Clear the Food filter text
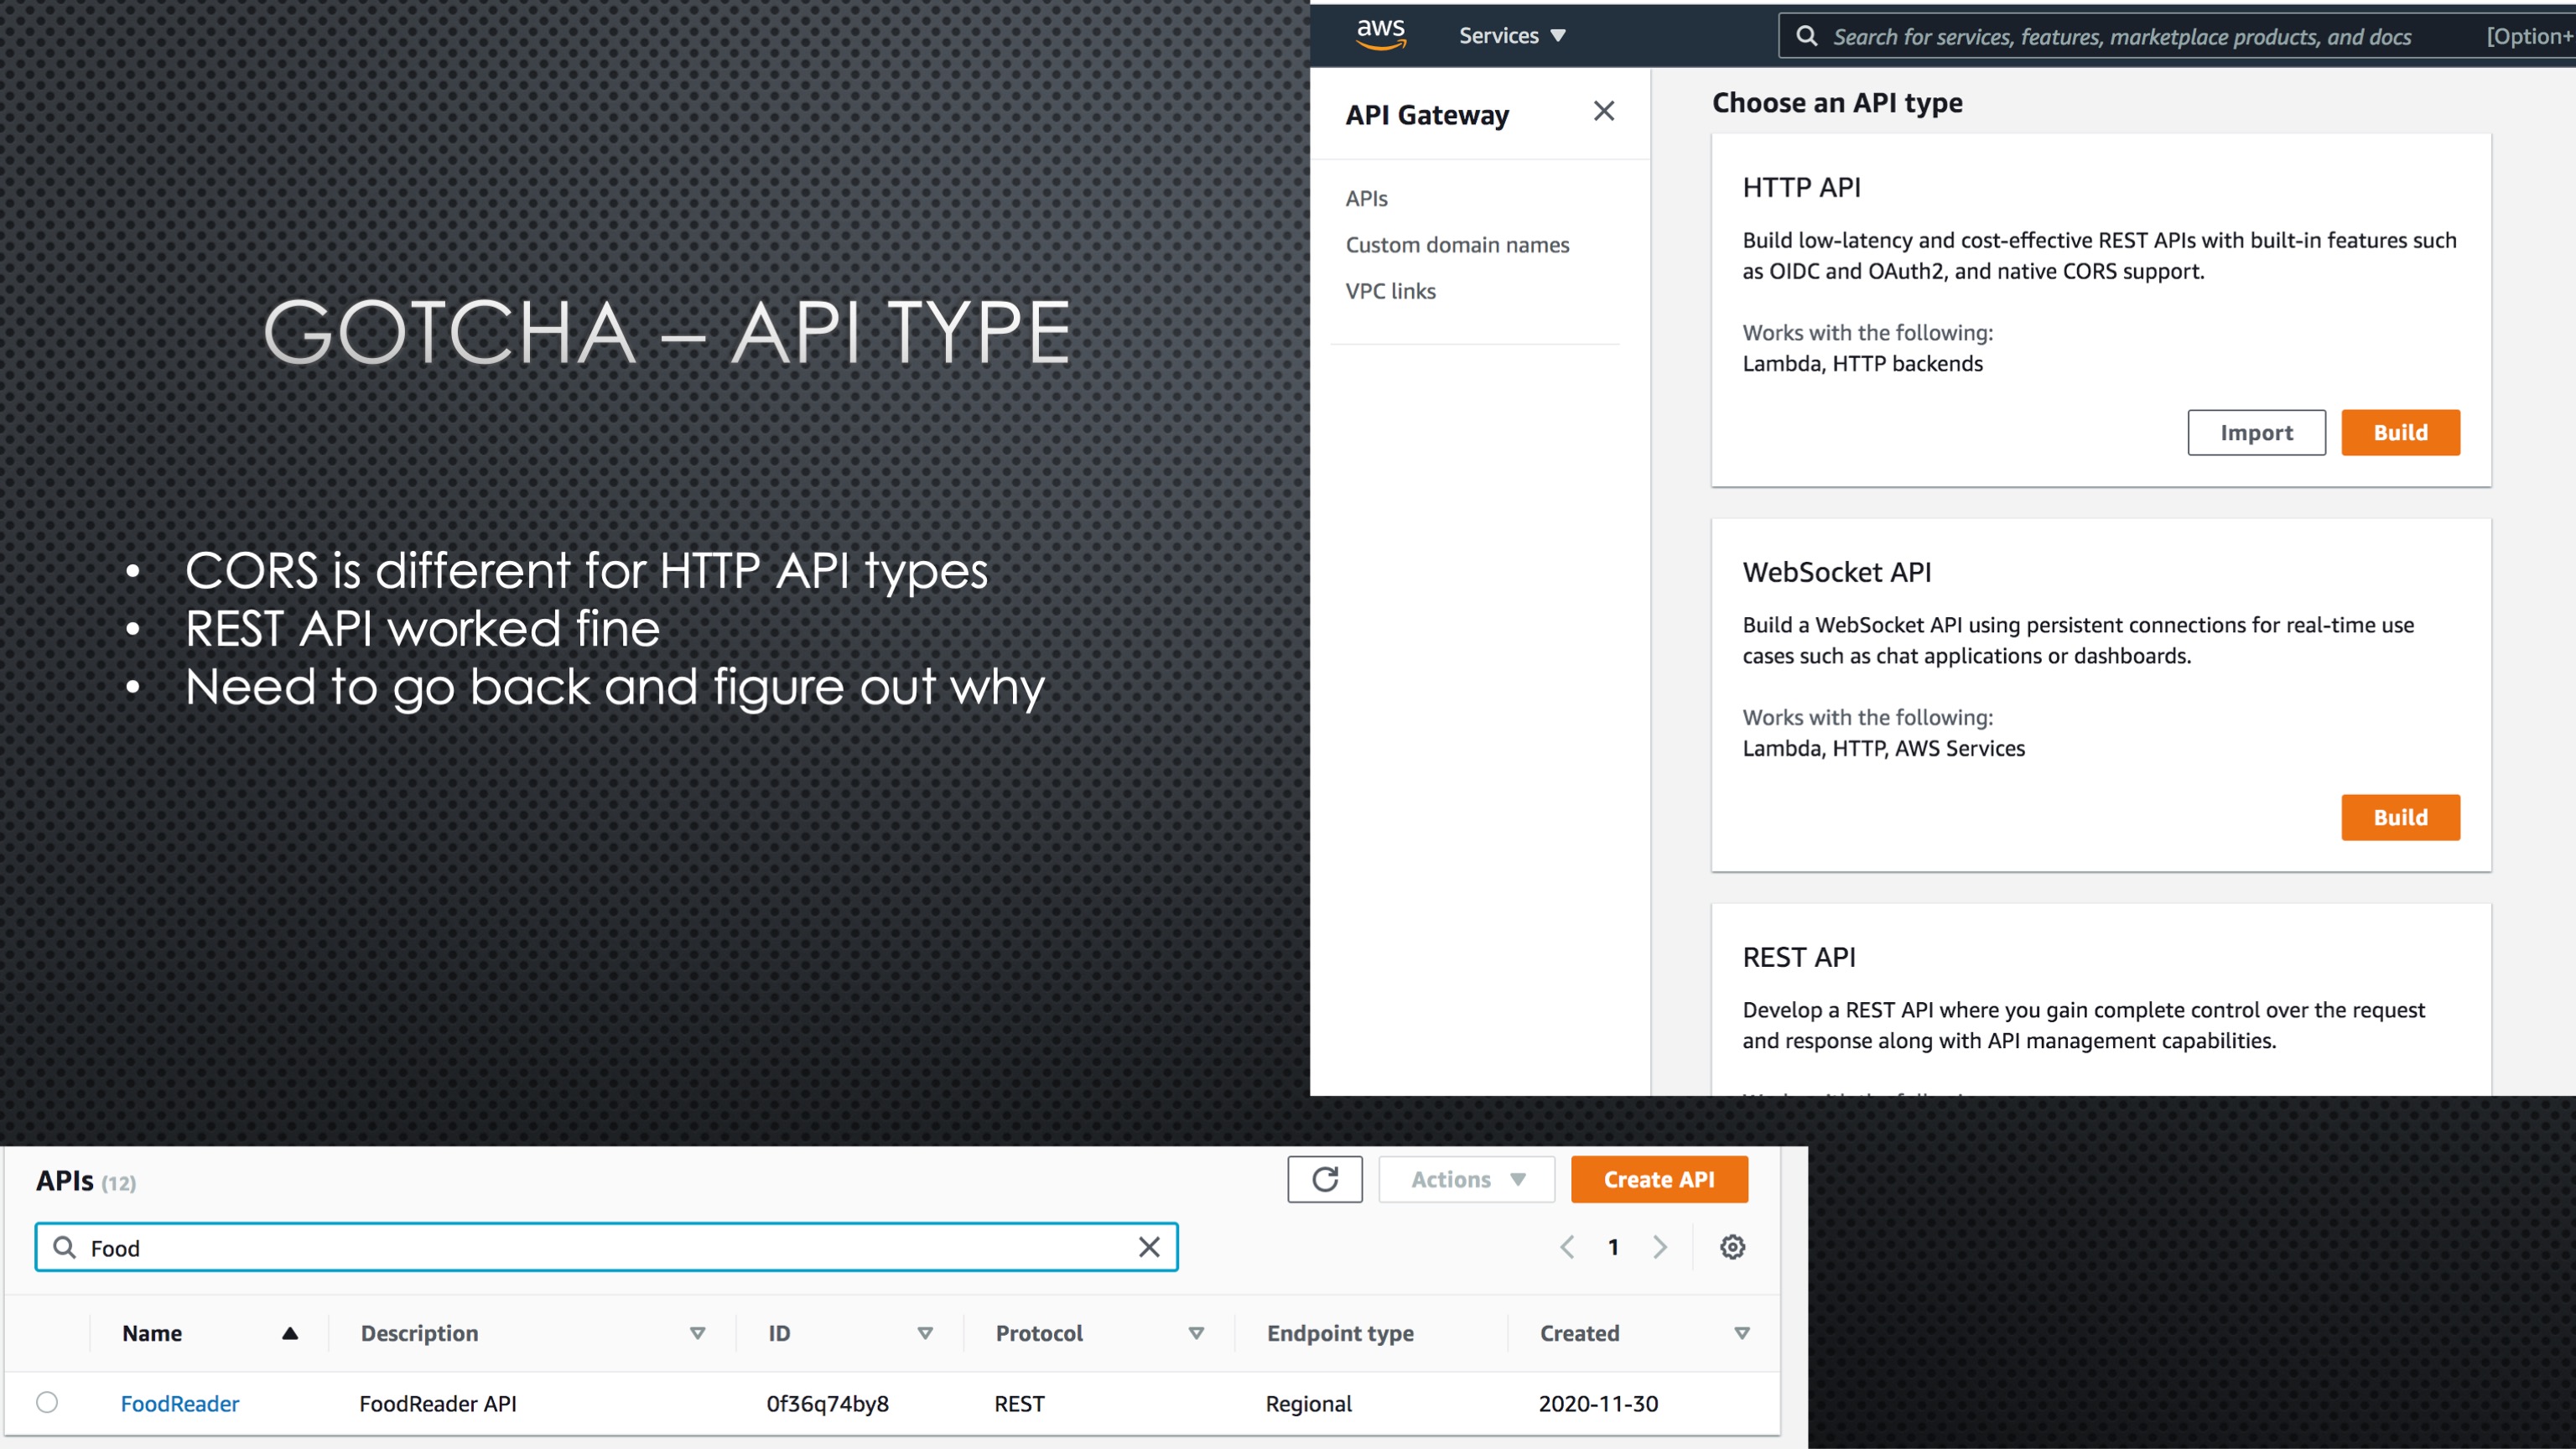The image size is (2576, 1449). point(1149,1247)
